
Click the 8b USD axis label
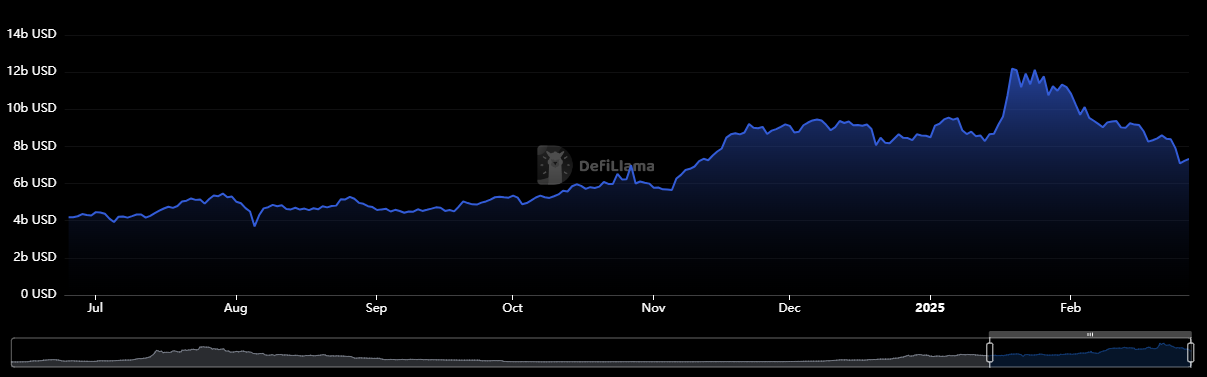click(x=34, y=146)
